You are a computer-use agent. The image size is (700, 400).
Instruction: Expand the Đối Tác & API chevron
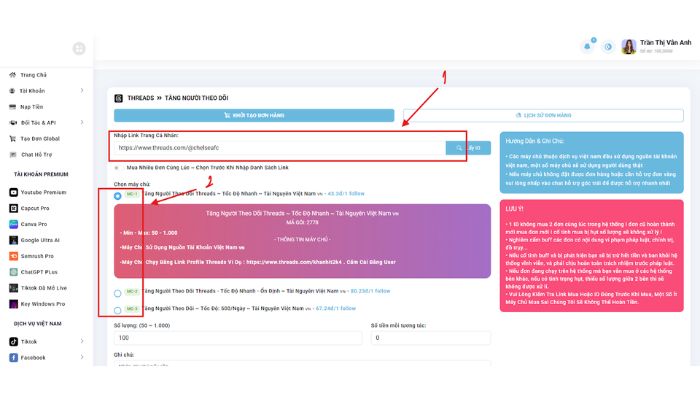point(82,122)
